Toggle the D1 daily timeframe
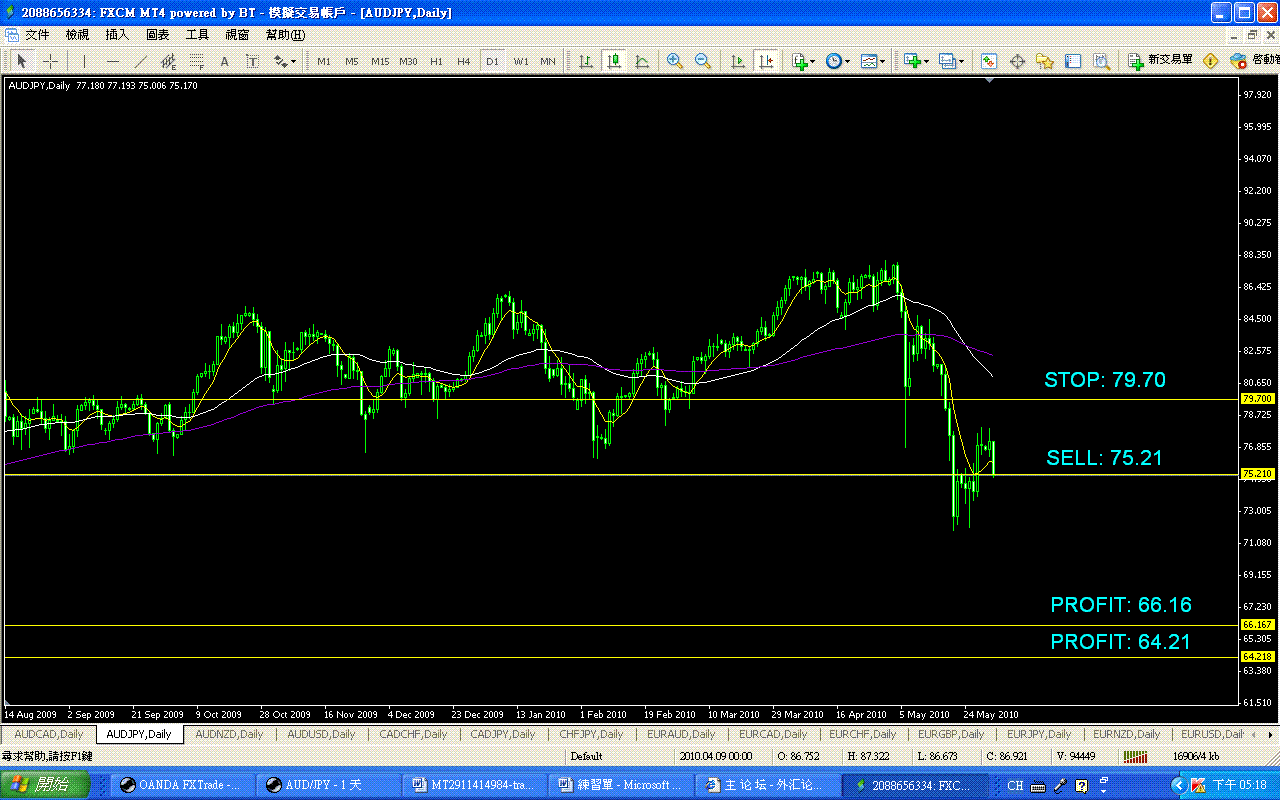Viewport: 1280px width, 800px height. pos(492,61)
